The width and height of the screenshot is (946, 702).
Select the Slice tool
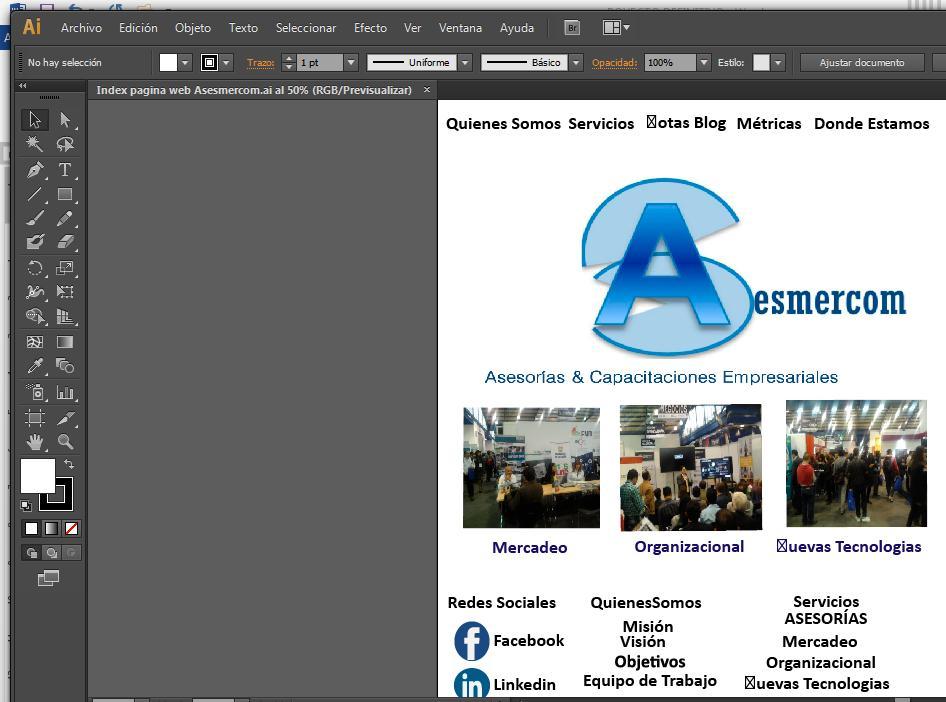(x=65, y=417)
